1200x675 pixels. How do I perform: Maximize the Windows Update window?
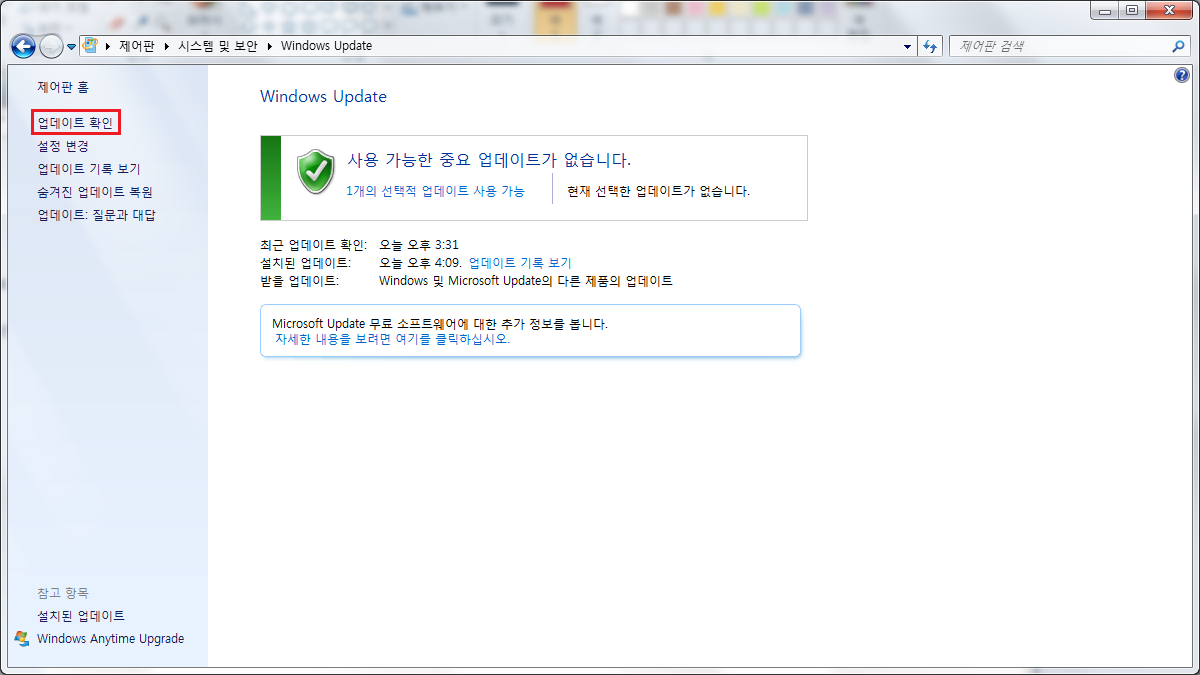[x=1131, y=10]
